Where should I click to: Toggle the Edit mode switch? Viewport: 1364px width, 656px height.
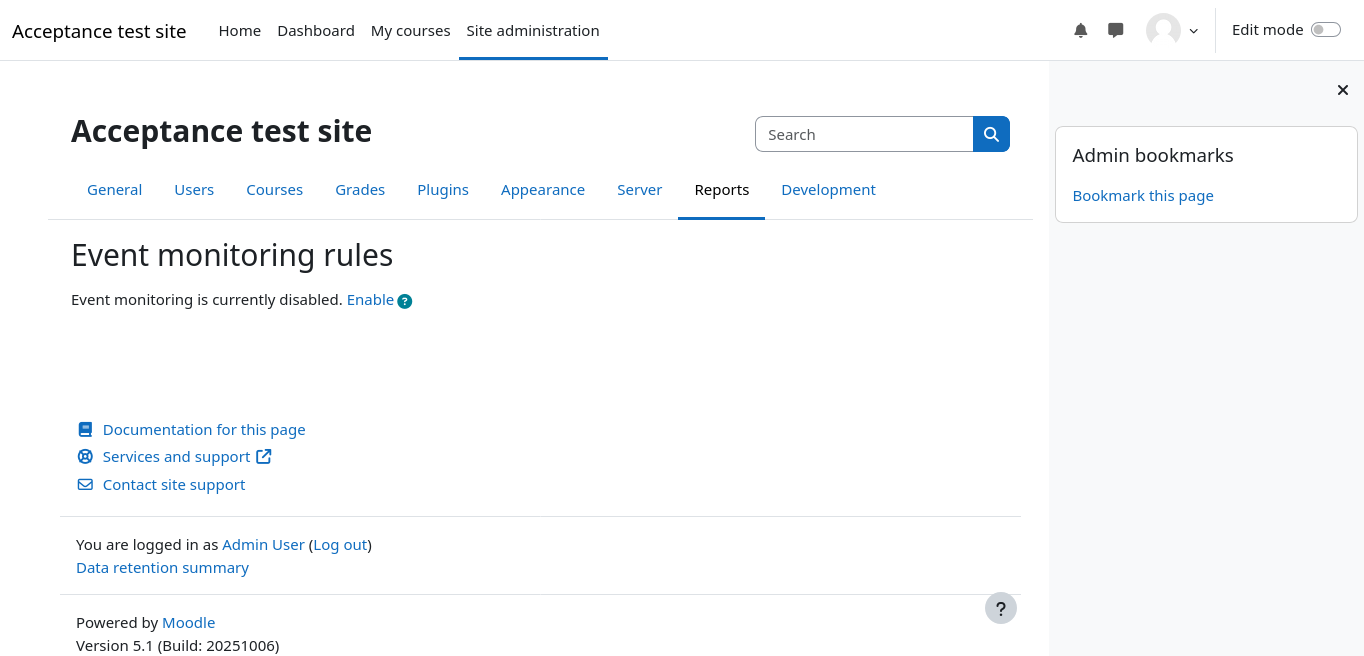pyautogui.click(x=1325, y=30)
